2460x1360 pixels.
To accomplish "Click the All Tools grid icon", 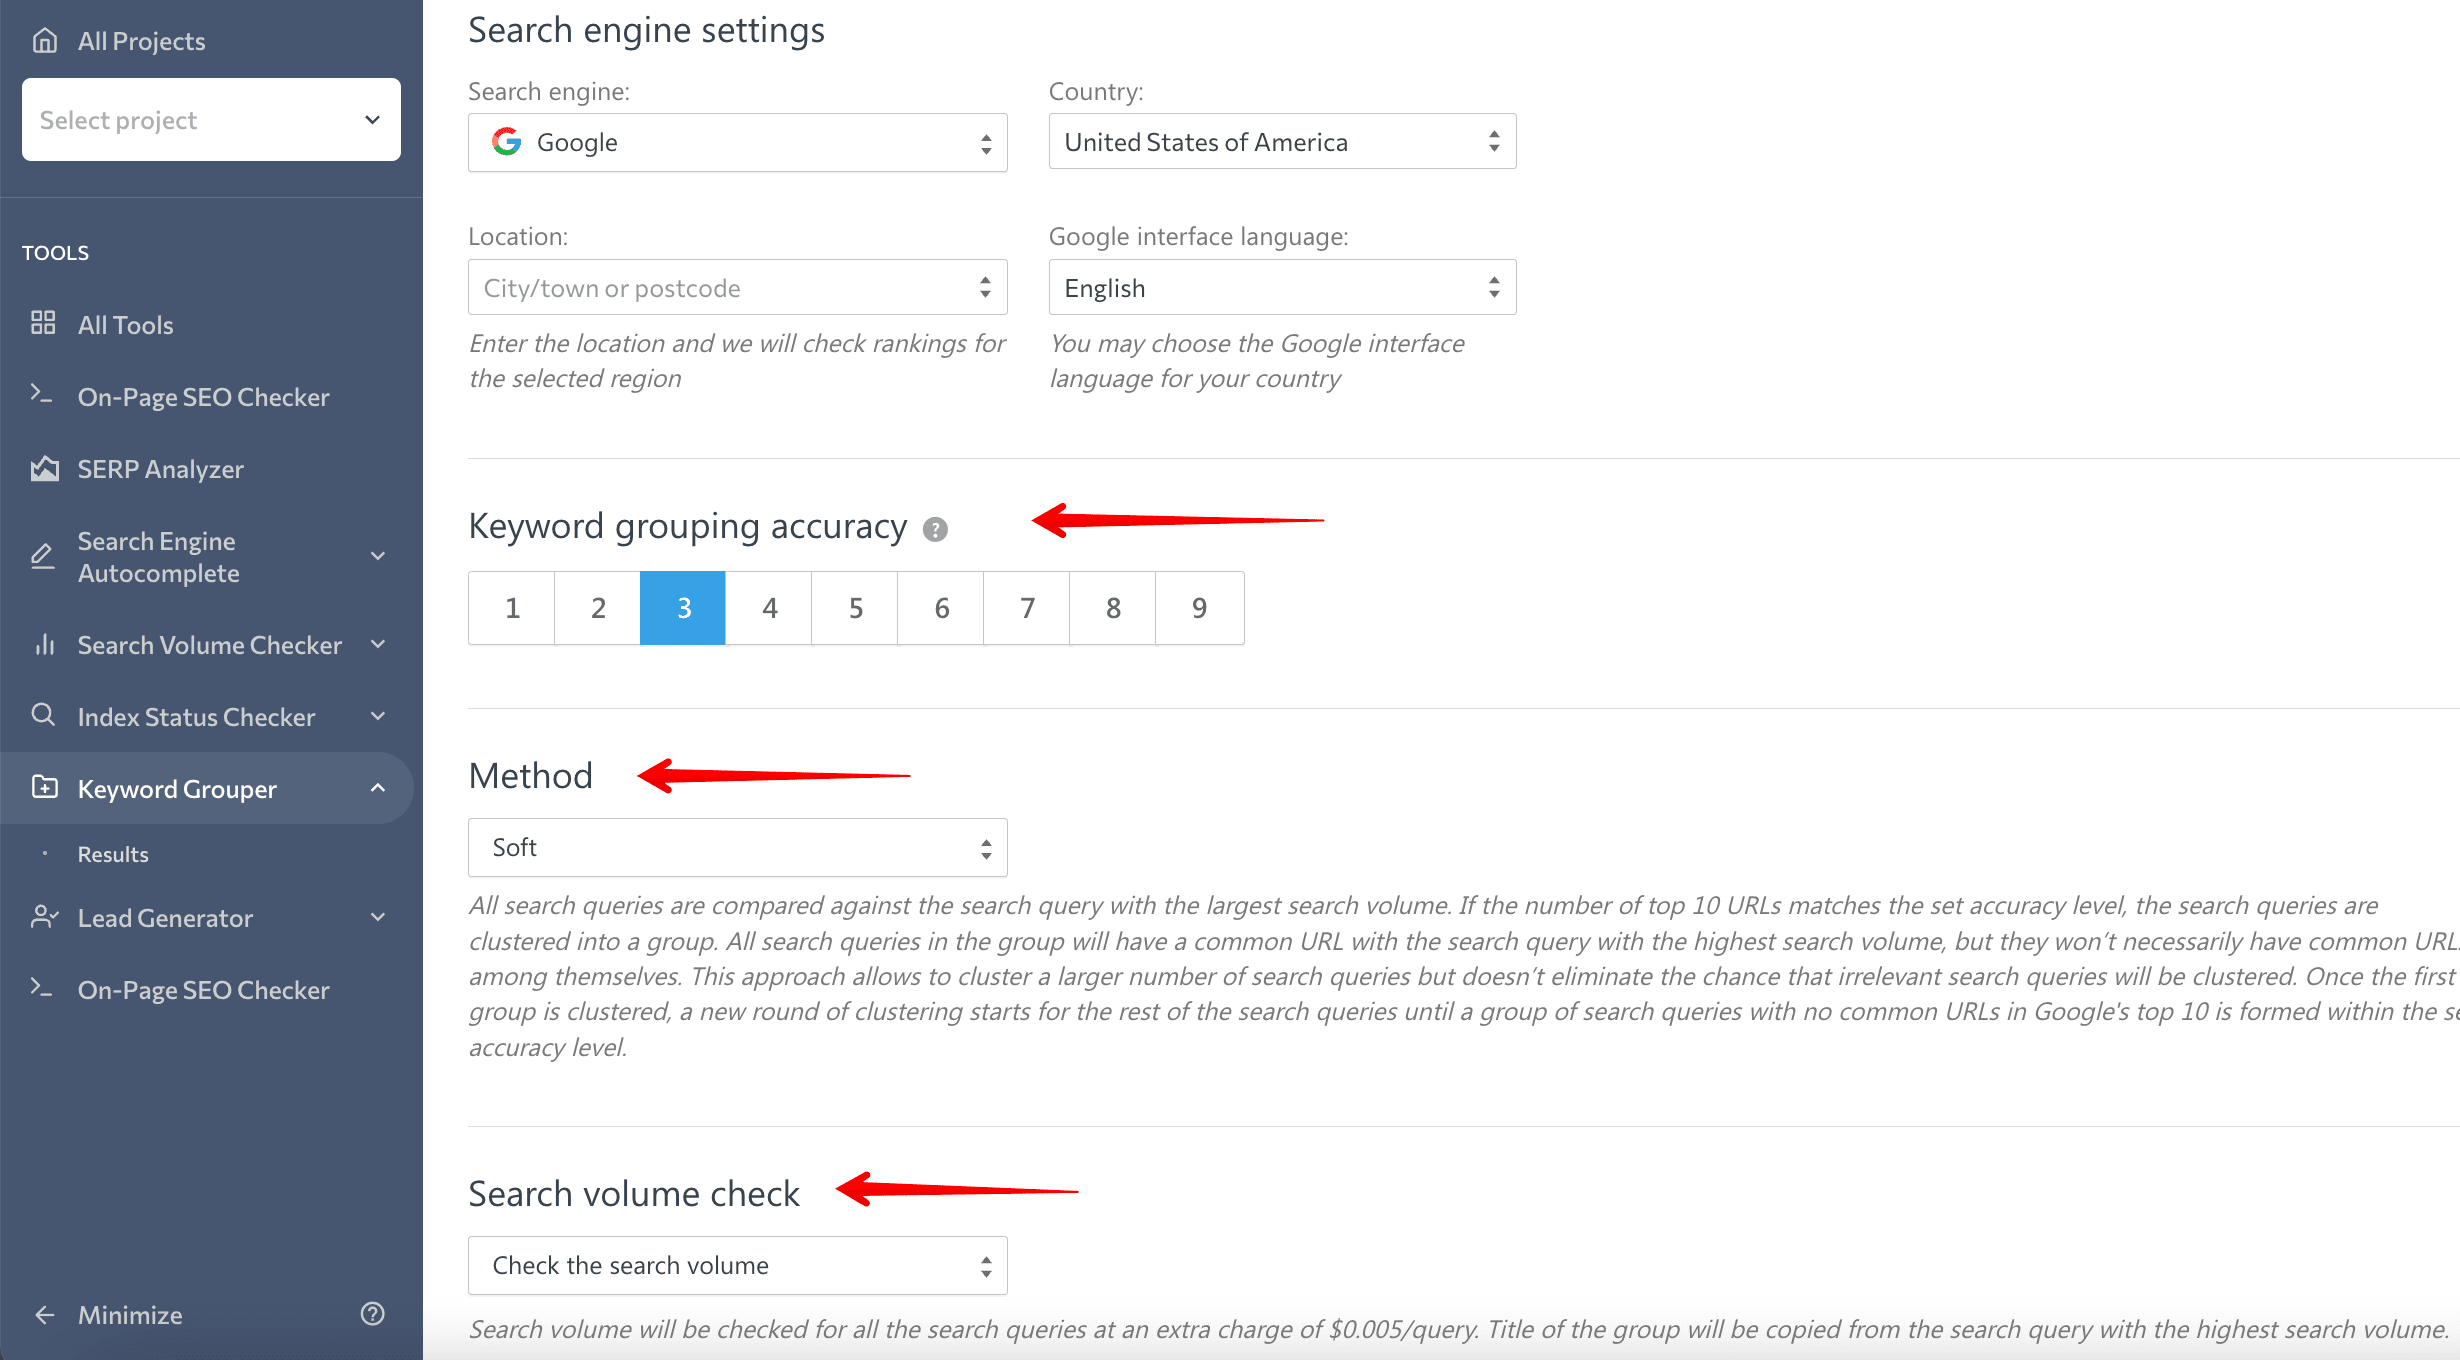I will (x=43, y=323).
